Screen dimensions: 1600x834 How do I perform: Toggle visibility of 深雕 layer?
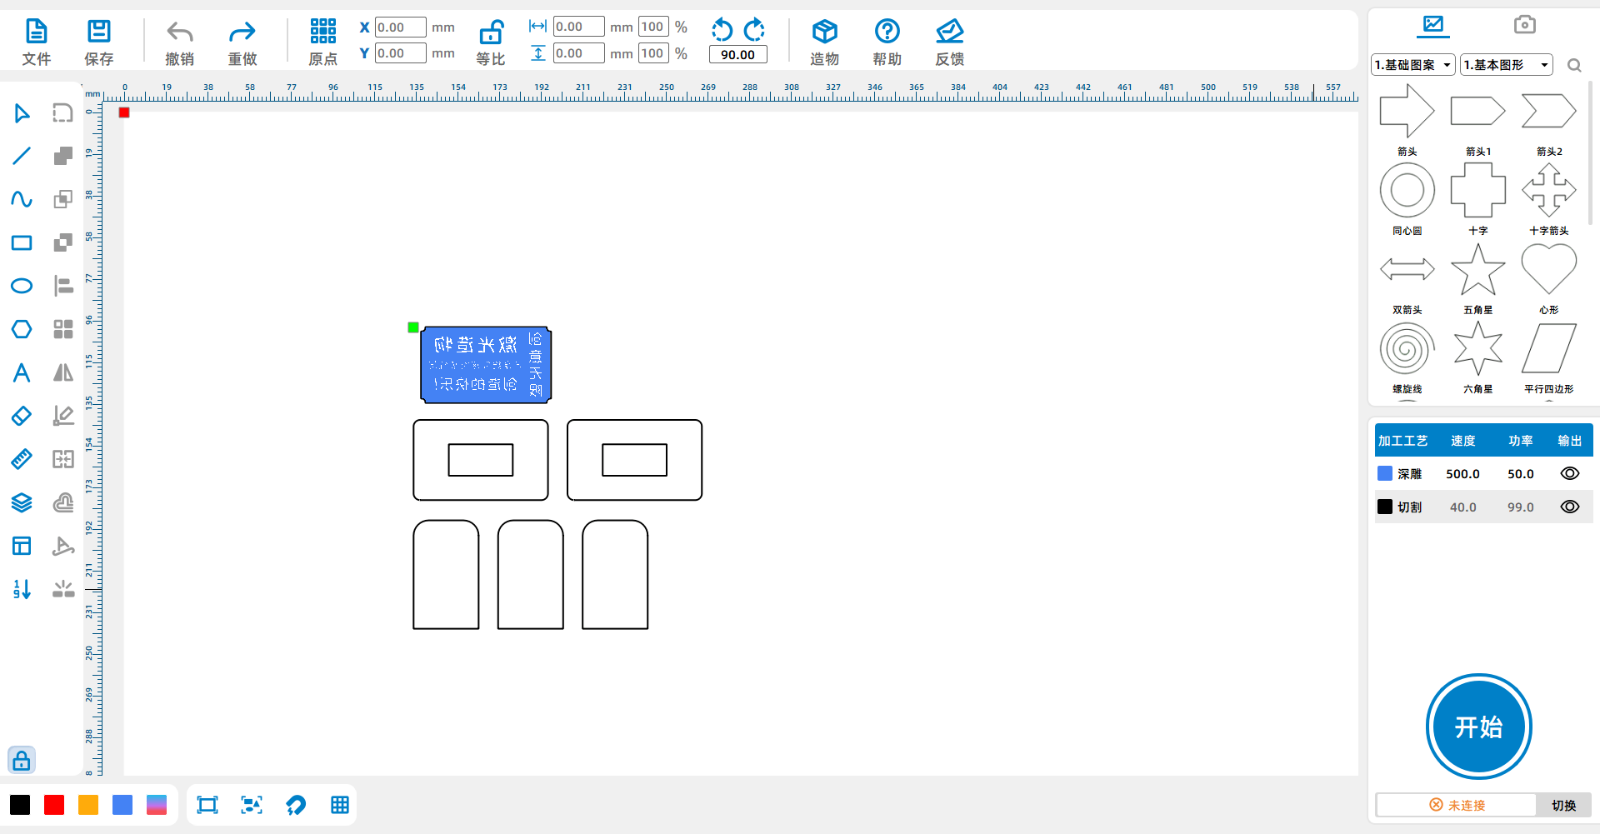1569,474
